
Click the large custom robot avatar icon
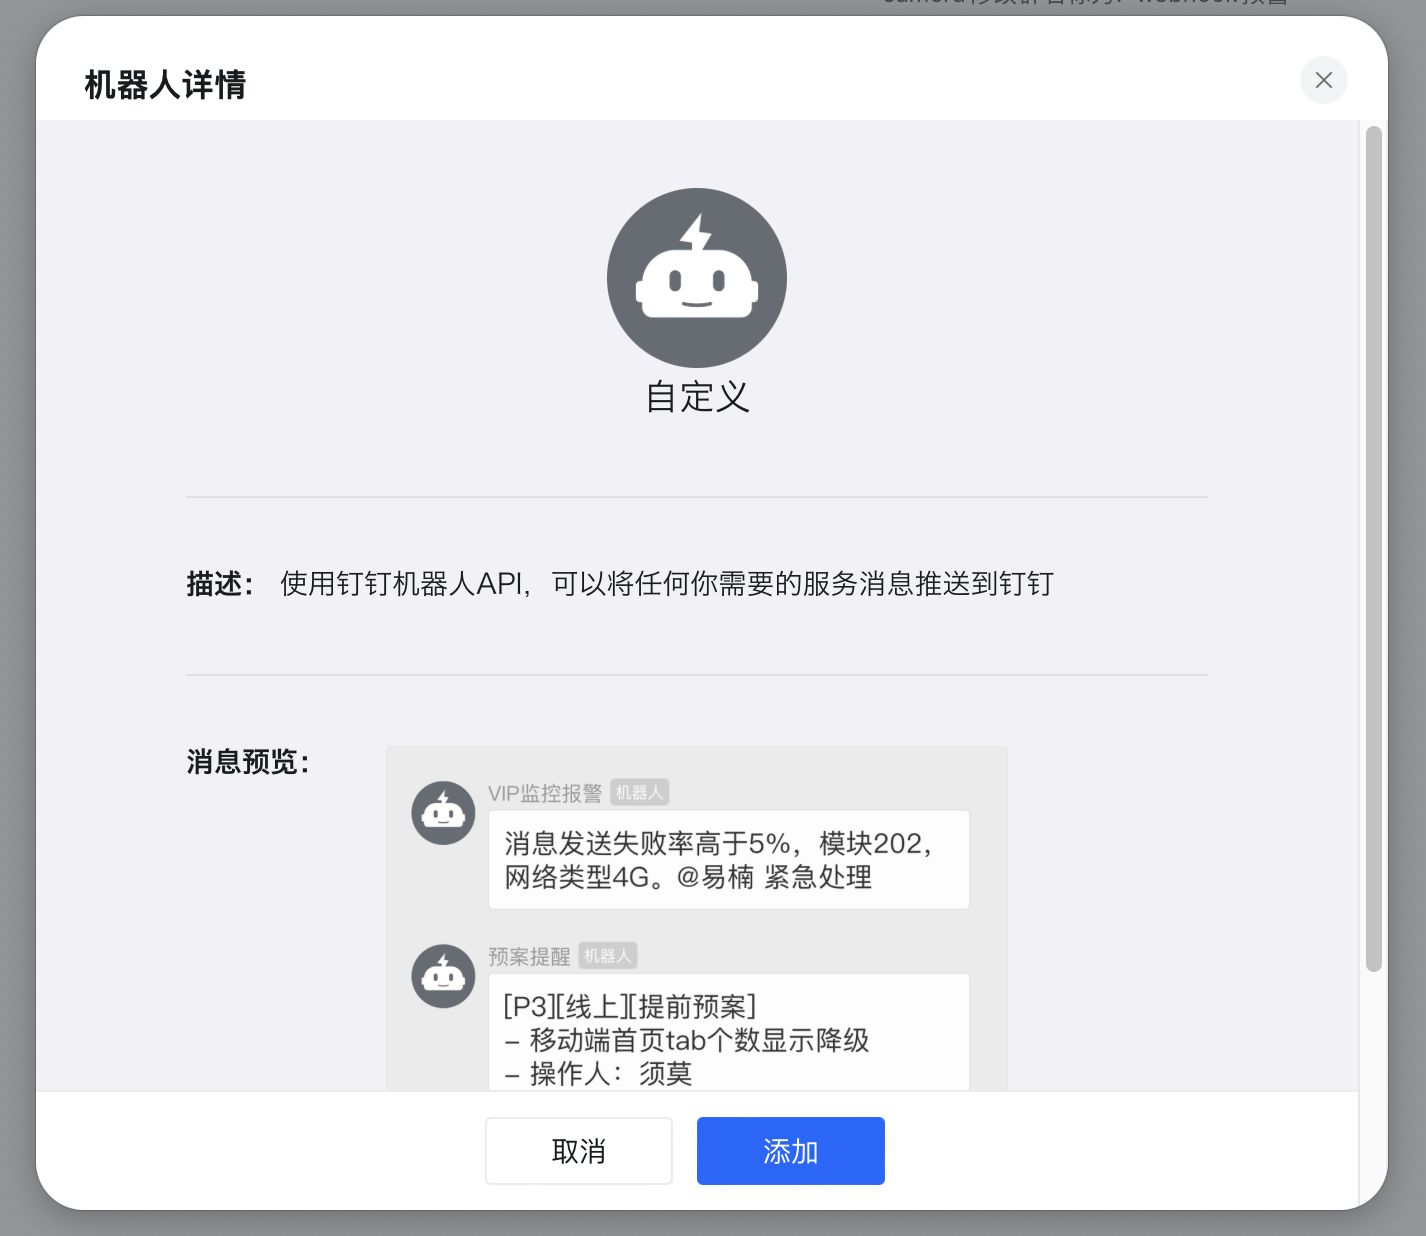pyautogui.click(x=696, y=277)
